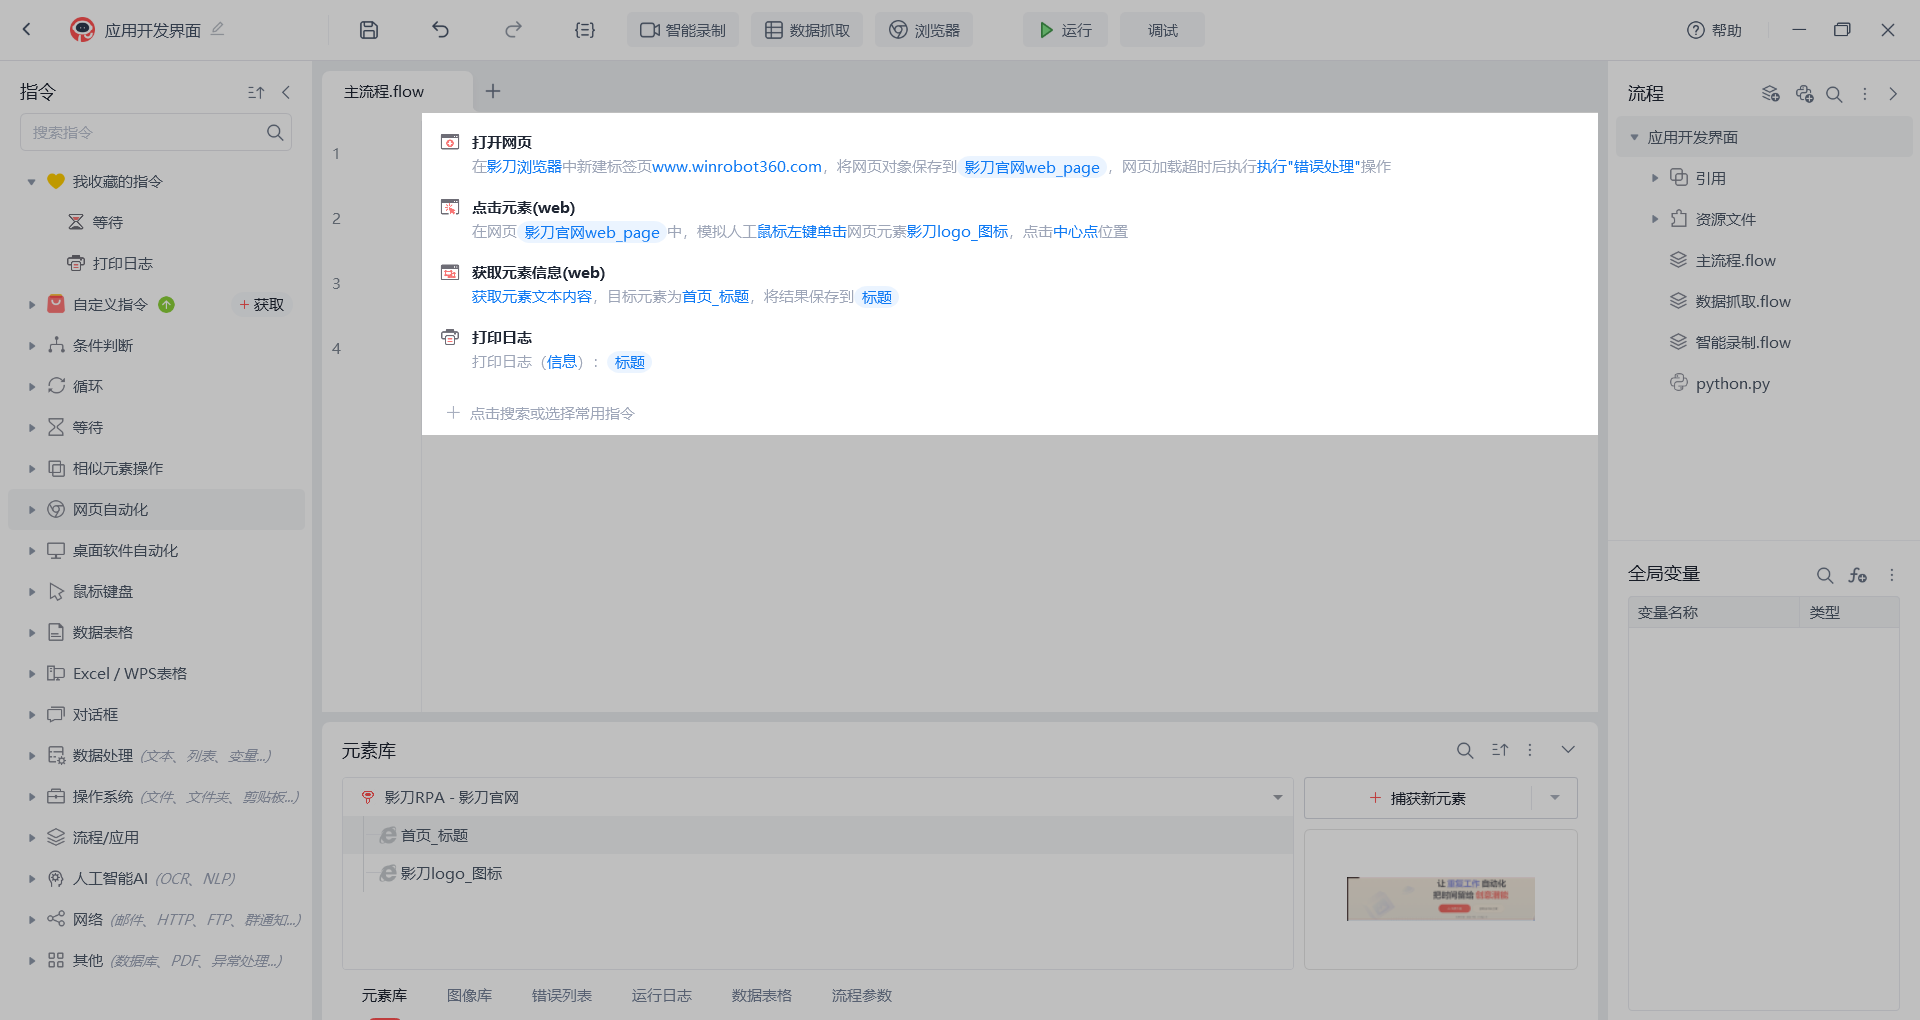Expand the 引用 node in the flow tree
This screenshot has width=1920, height=1020.
[x=1655, y=178]
